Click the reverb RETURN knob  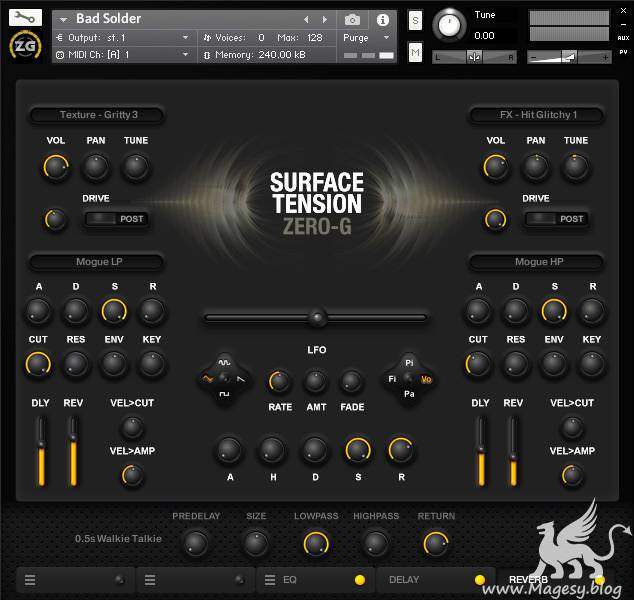(436, 543)
